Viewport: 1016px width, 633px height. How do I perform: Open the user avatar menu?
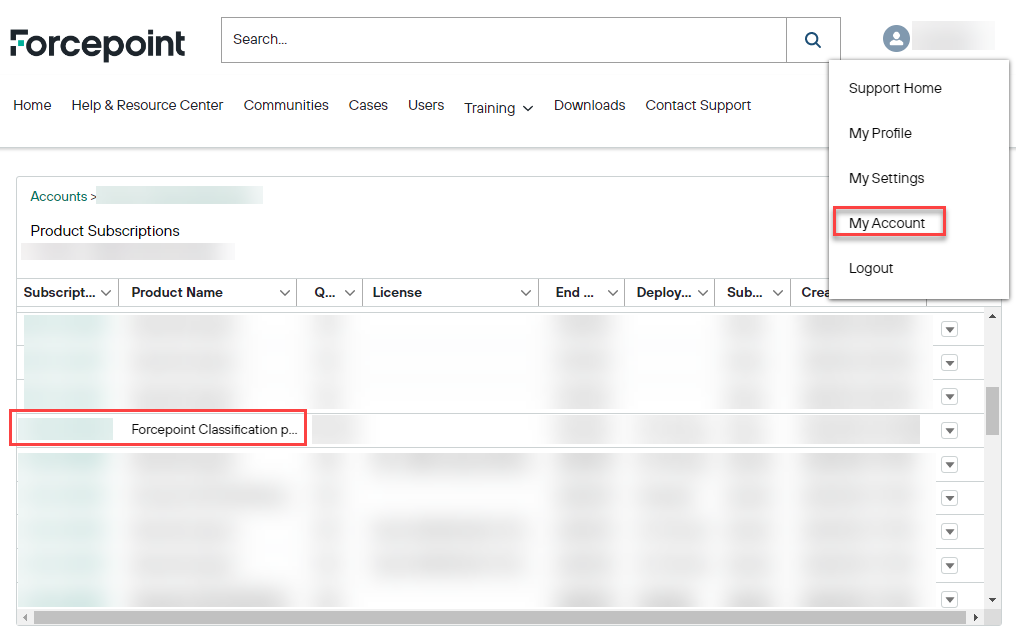pos(896,37)
